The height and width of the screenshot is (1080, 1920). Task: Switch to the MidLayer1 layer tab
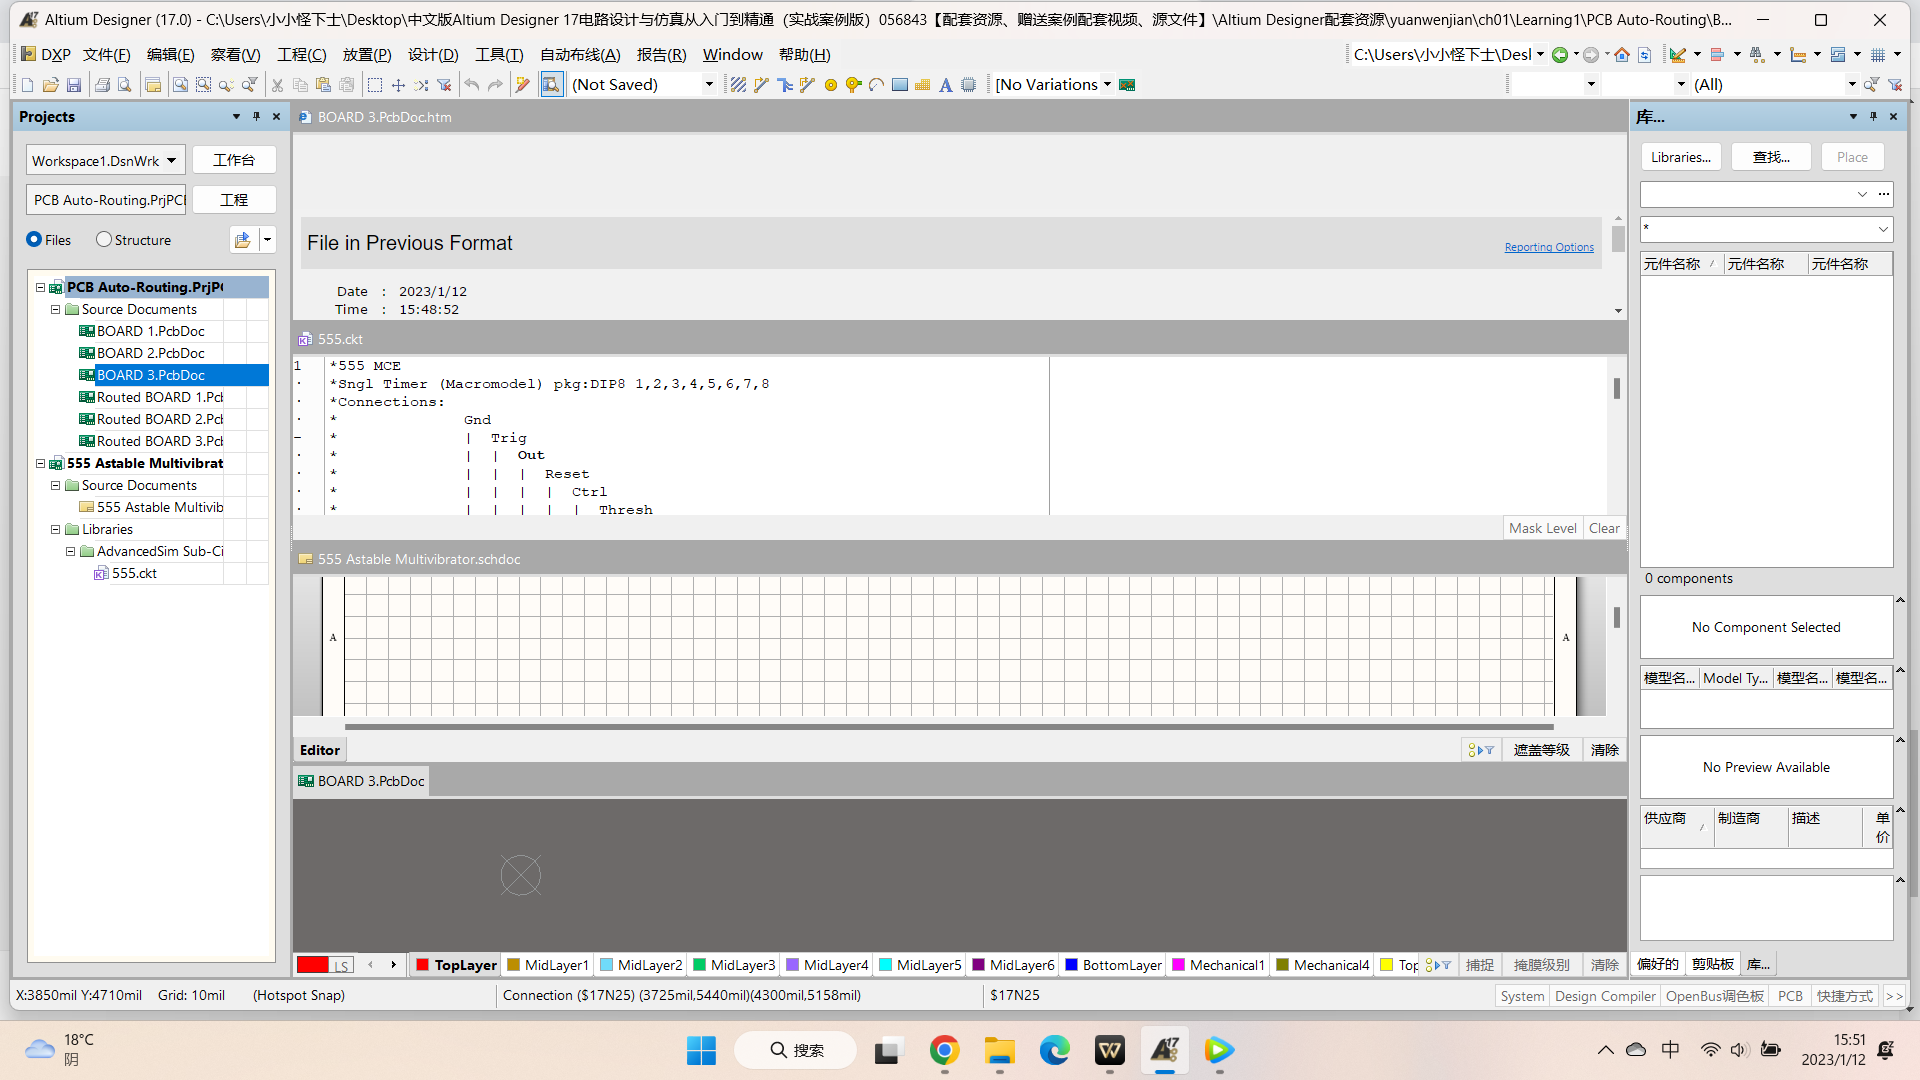click(x=548, y=965)
